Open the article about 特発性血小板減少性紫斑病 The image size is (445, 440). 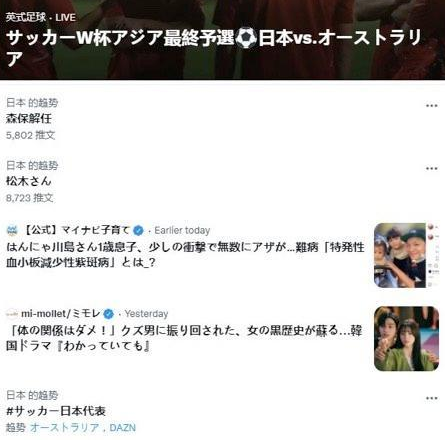(185, 255)
